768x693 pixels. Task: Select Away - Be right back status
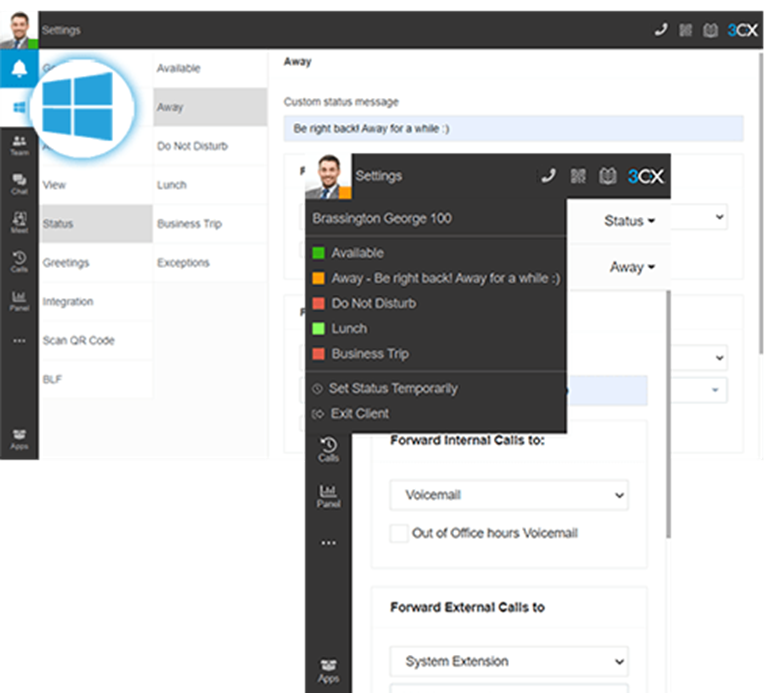(436, 278)
